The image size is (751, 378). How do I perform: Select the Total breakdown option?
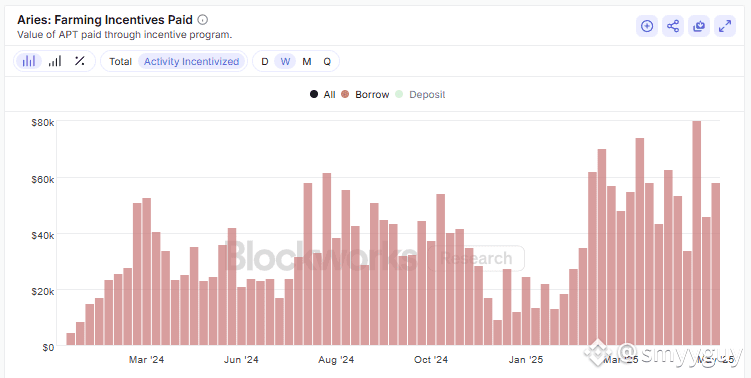tap(120, 61)
